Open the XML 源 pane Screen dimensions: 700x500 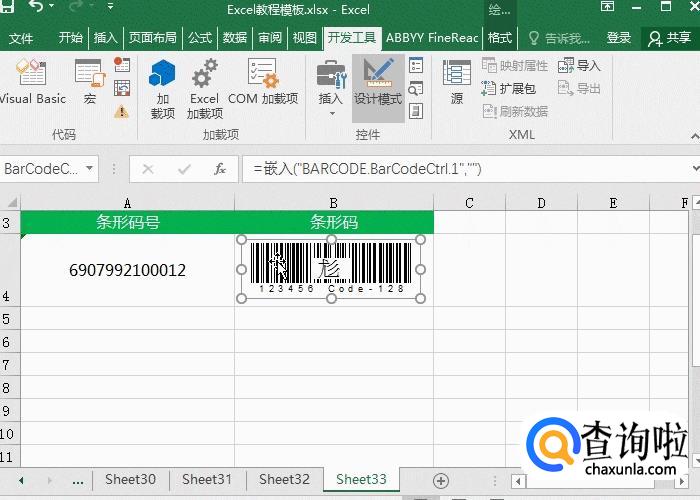[457, 83]
